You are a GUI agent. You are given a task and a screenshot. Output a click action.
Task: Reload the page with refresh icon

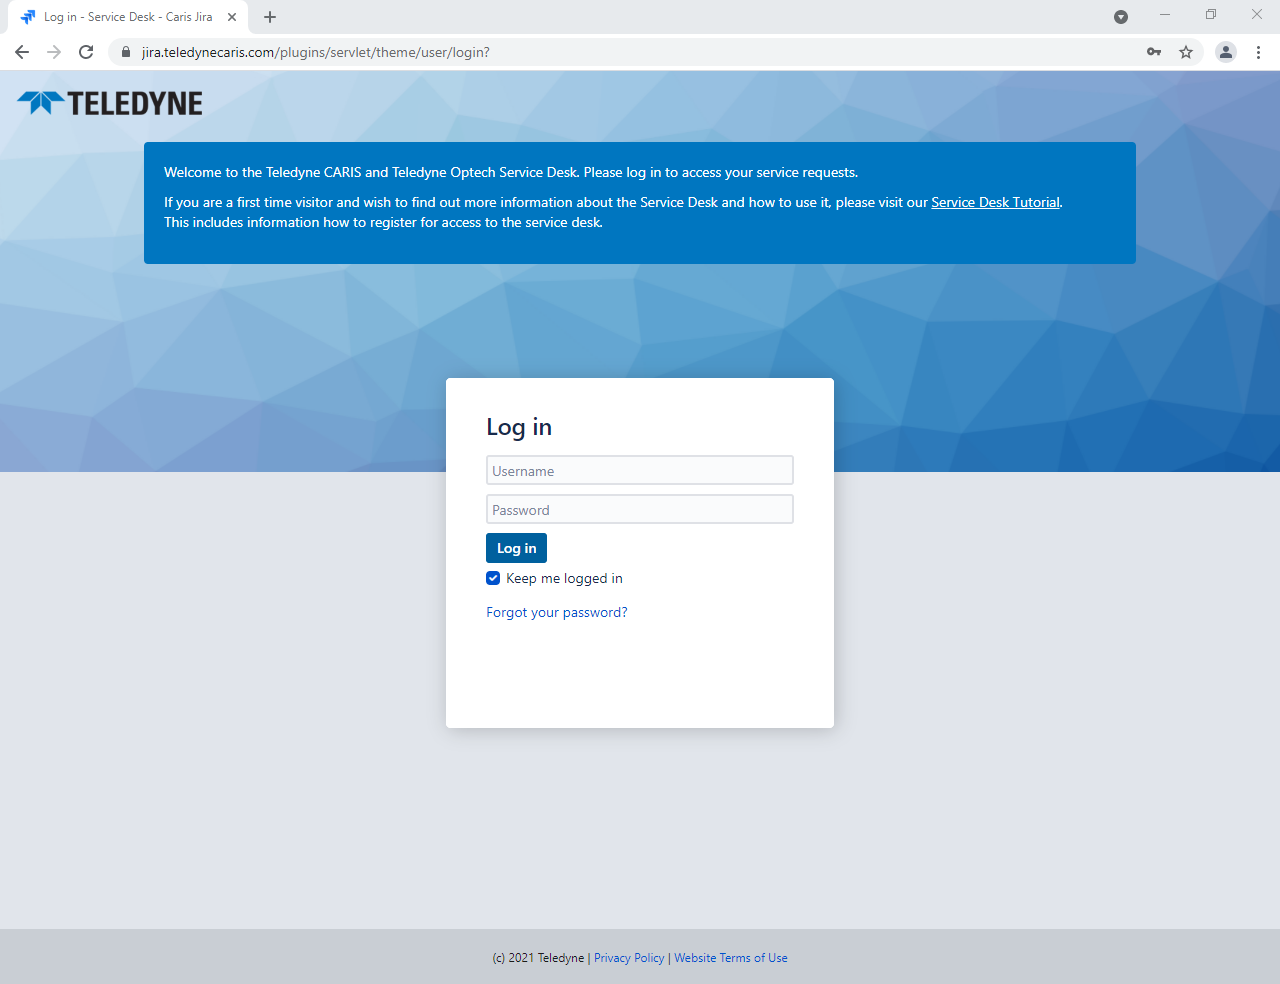(86, 52)
